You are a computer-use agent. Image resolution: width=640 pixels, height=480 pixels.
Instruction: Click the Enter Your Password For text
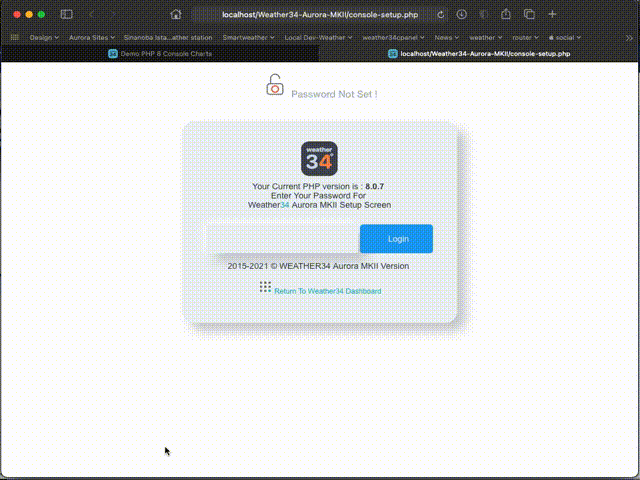pyautogui.click(x=318, y=196)
